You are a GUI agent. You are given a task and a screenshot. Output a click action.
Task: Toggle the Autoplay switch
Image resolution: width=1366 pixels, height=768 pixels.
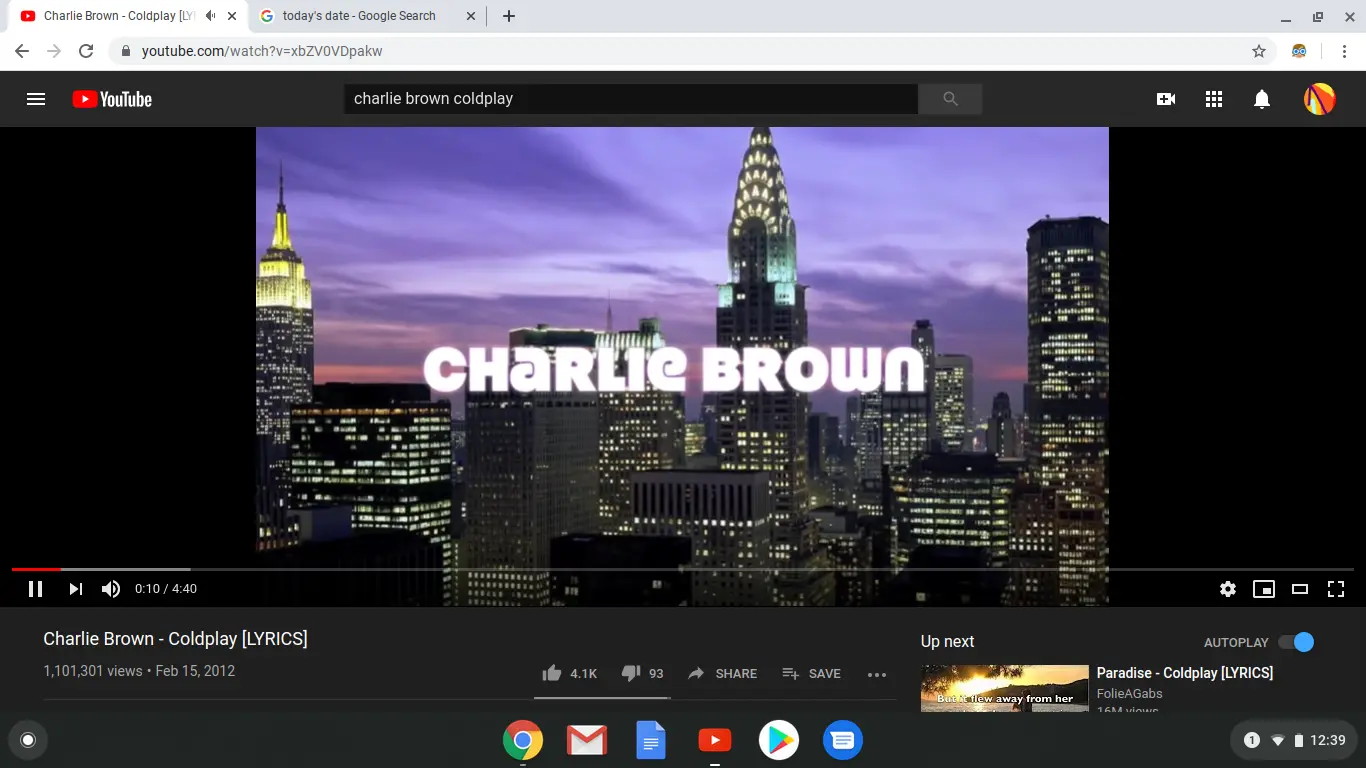[x=1296, y=642]
